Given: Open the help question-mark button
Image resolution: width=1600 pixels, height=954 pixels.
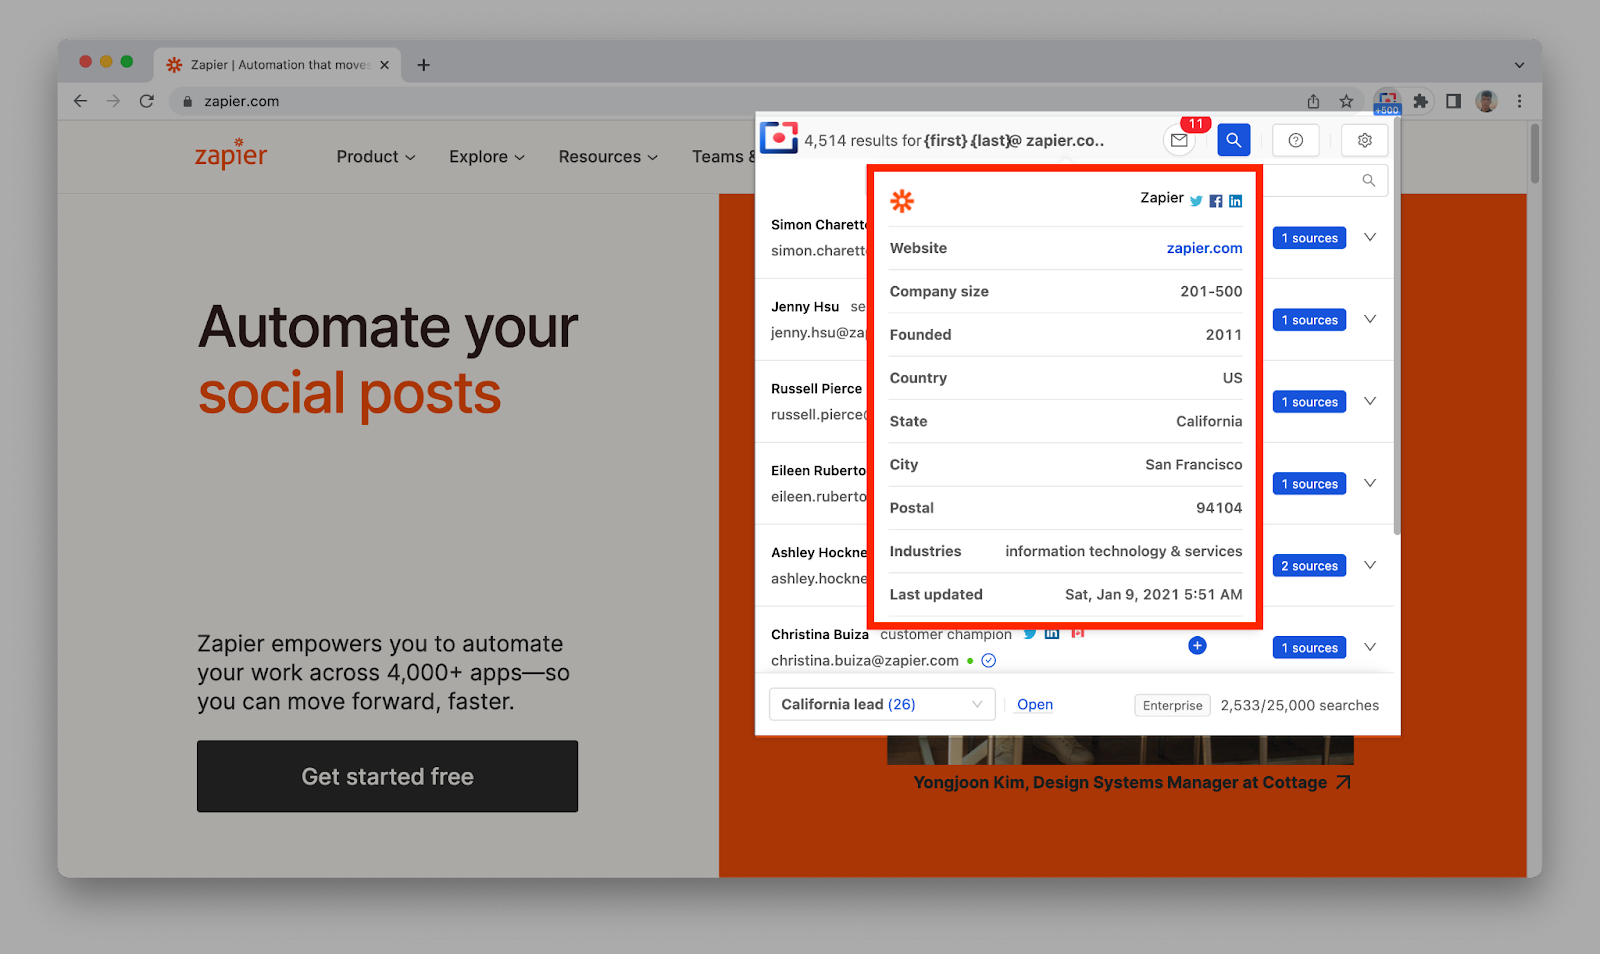Looking at the screenshot, I should coord(1296,140).
